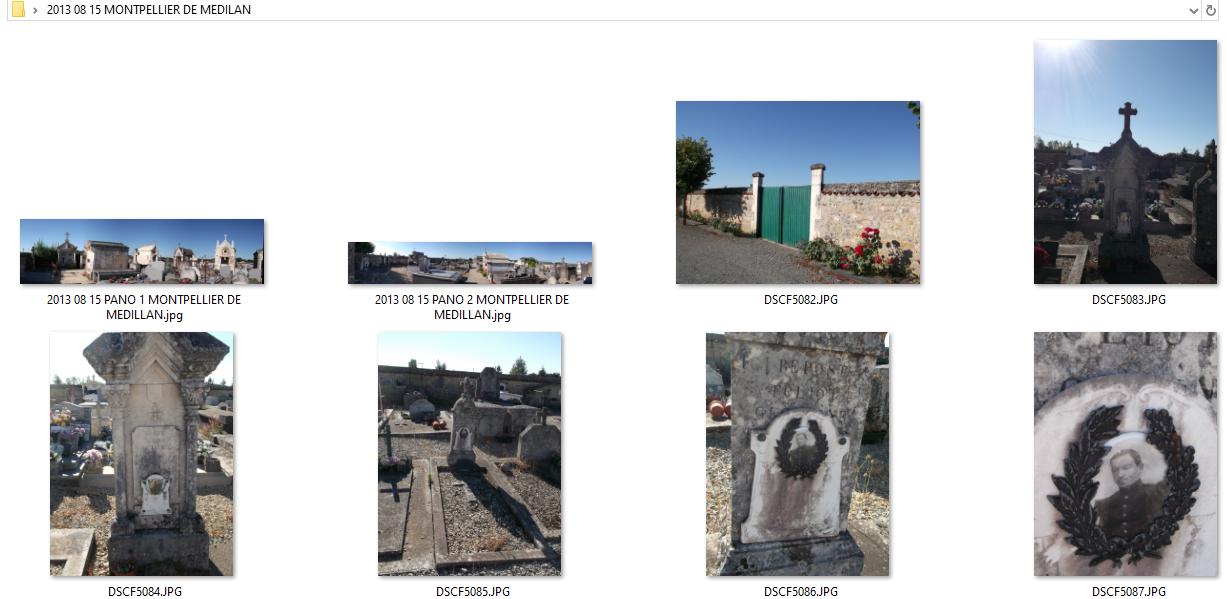Click the 2013 08 15 MONTPELLIER DE MEDILAN path
1227x599 pixels.
pyautogui.click(x=149, y=10)
